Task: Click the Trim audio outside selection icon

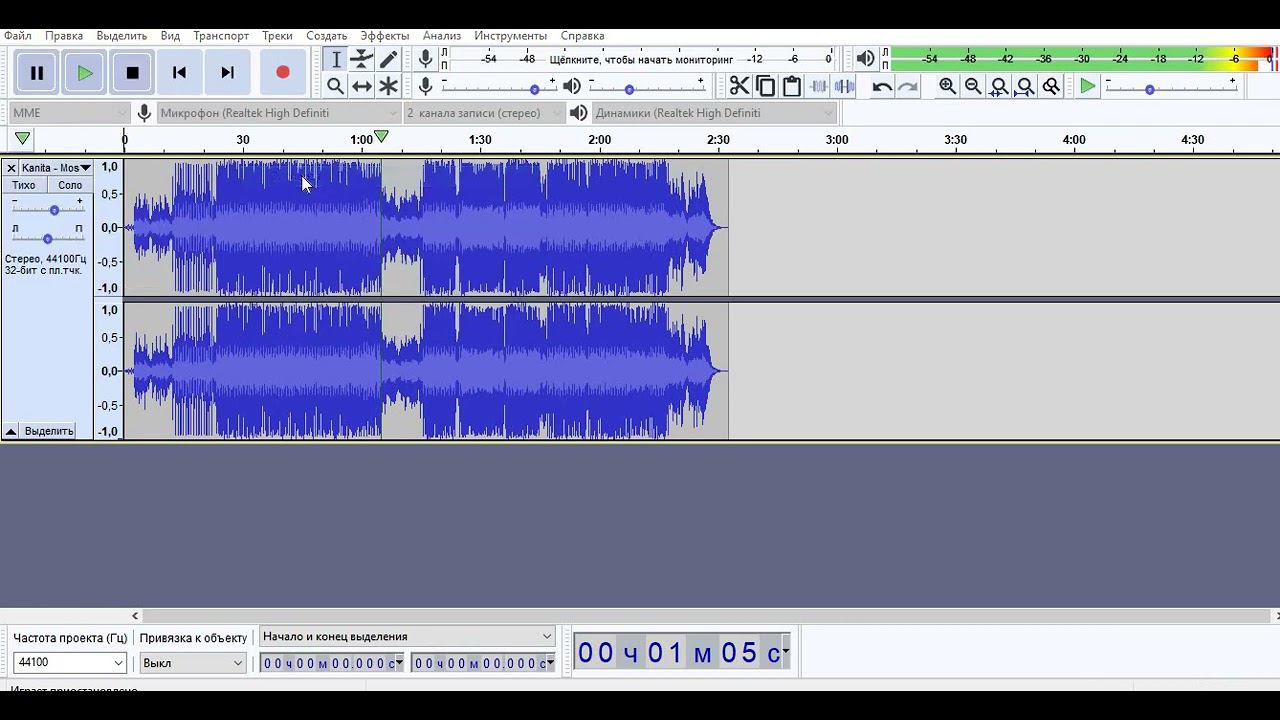Action: (819, 86)
